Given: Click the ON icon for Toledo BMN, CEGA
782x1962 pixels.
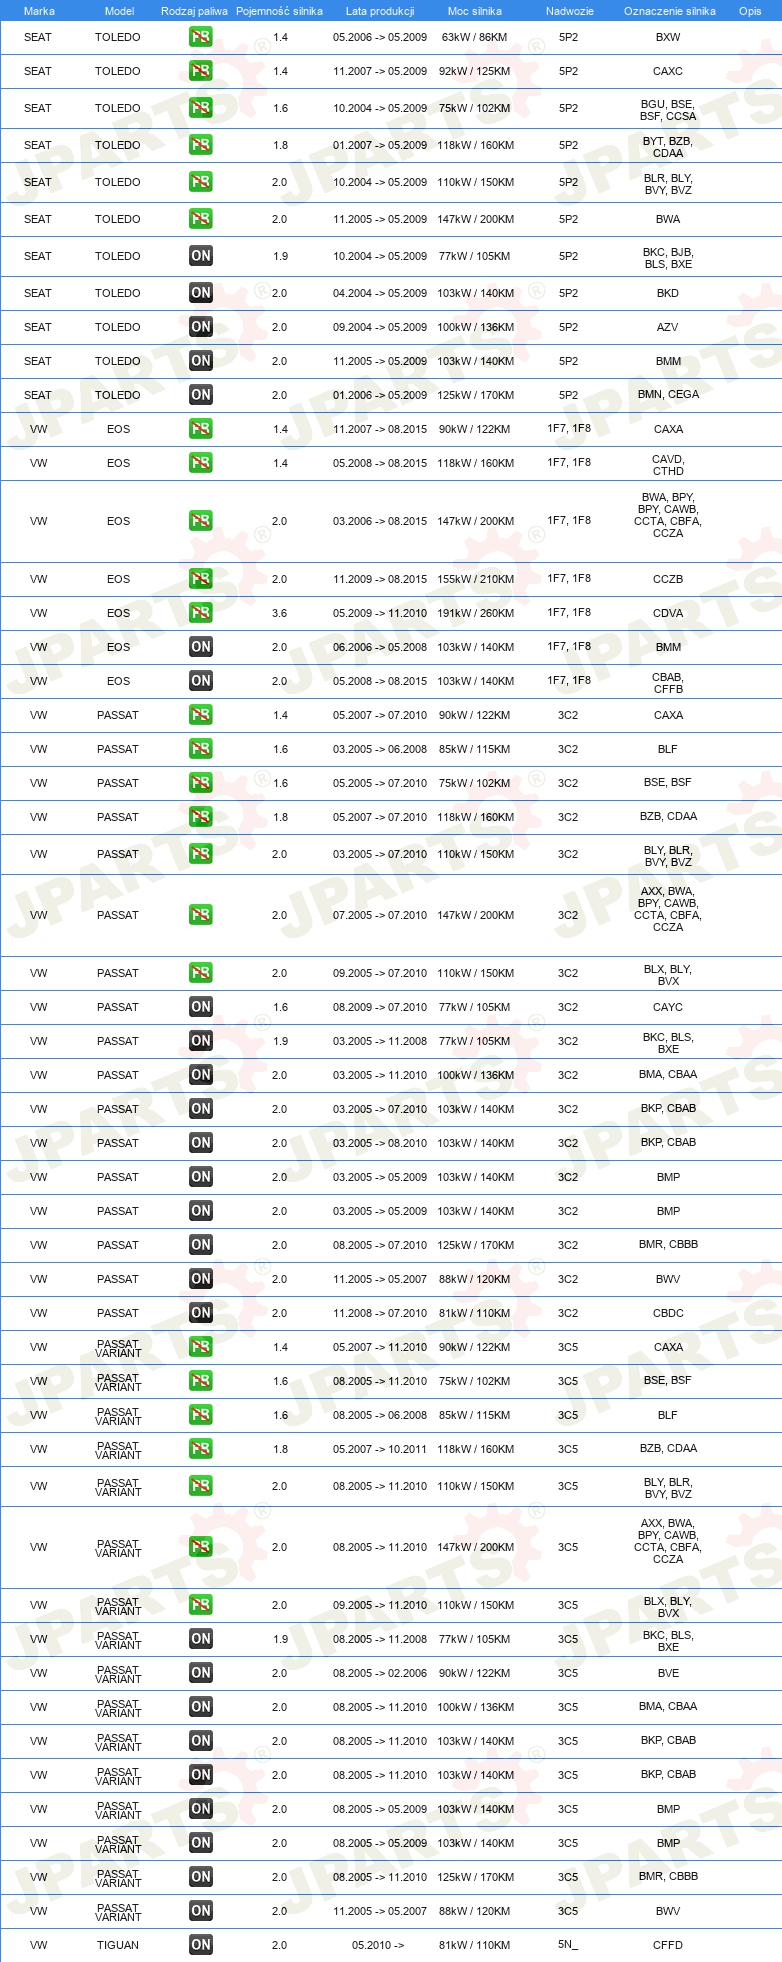Looking at the screenshot, I should point(201,395).
